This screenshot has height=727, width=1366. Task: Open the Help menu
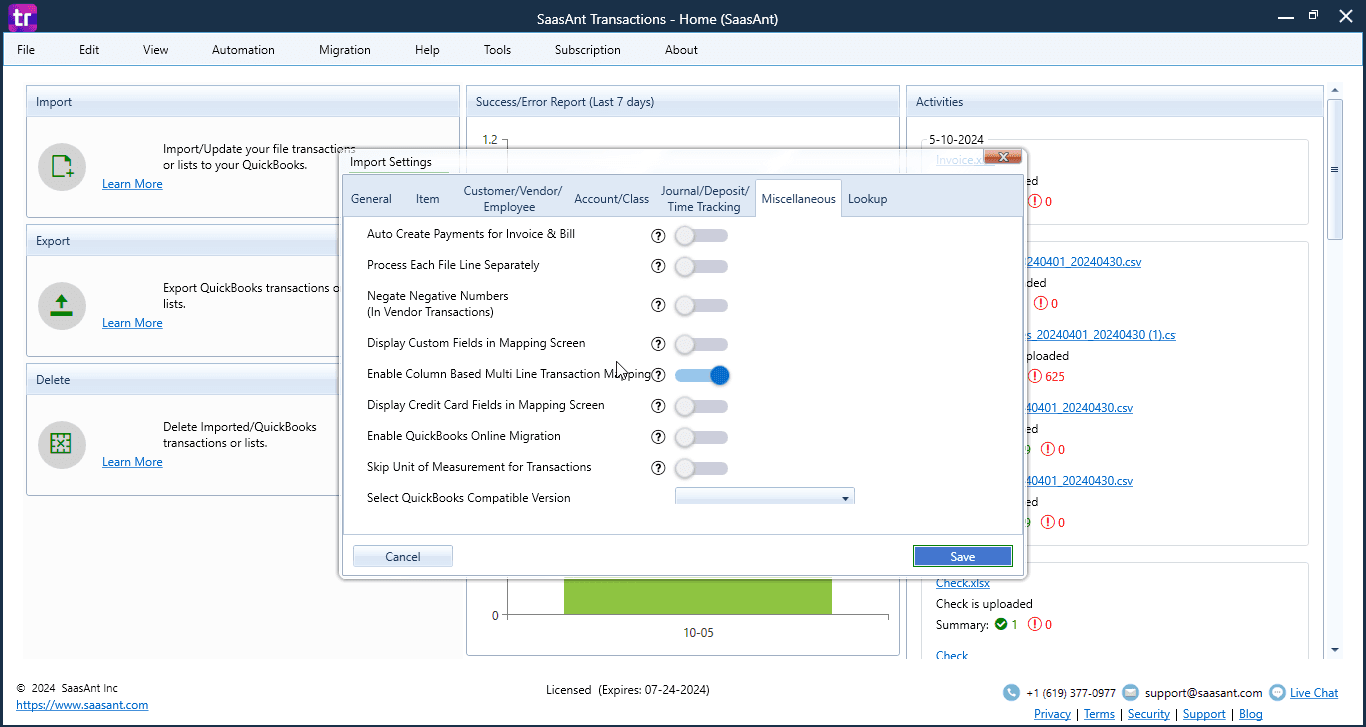[427, 49]
